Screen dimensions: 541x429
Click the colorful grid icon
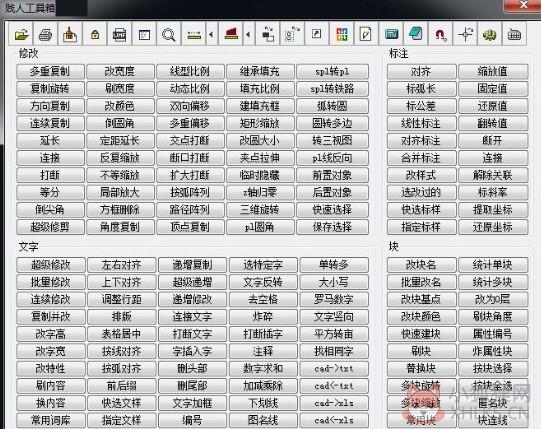342,35
